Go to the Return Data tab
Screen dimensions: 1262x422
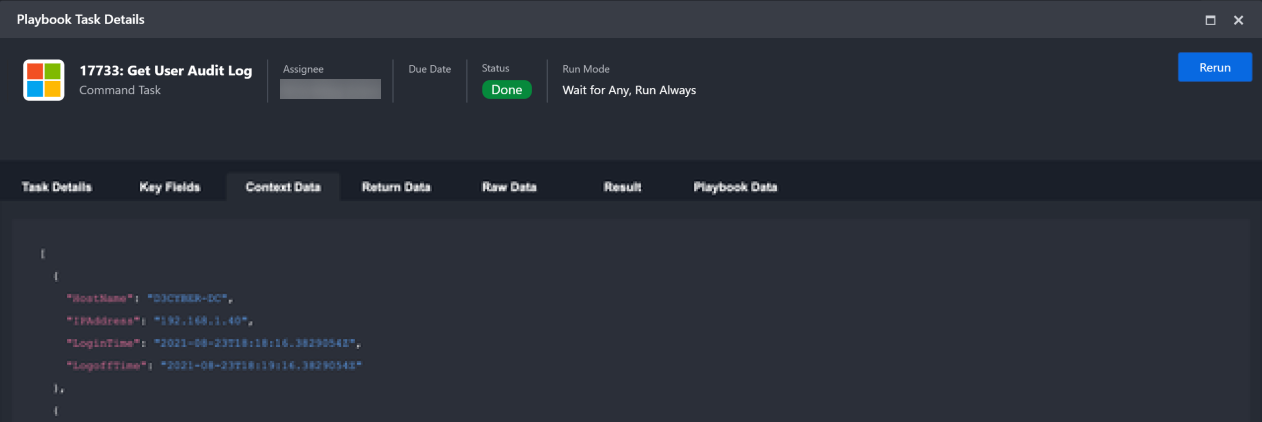(396, 187)
